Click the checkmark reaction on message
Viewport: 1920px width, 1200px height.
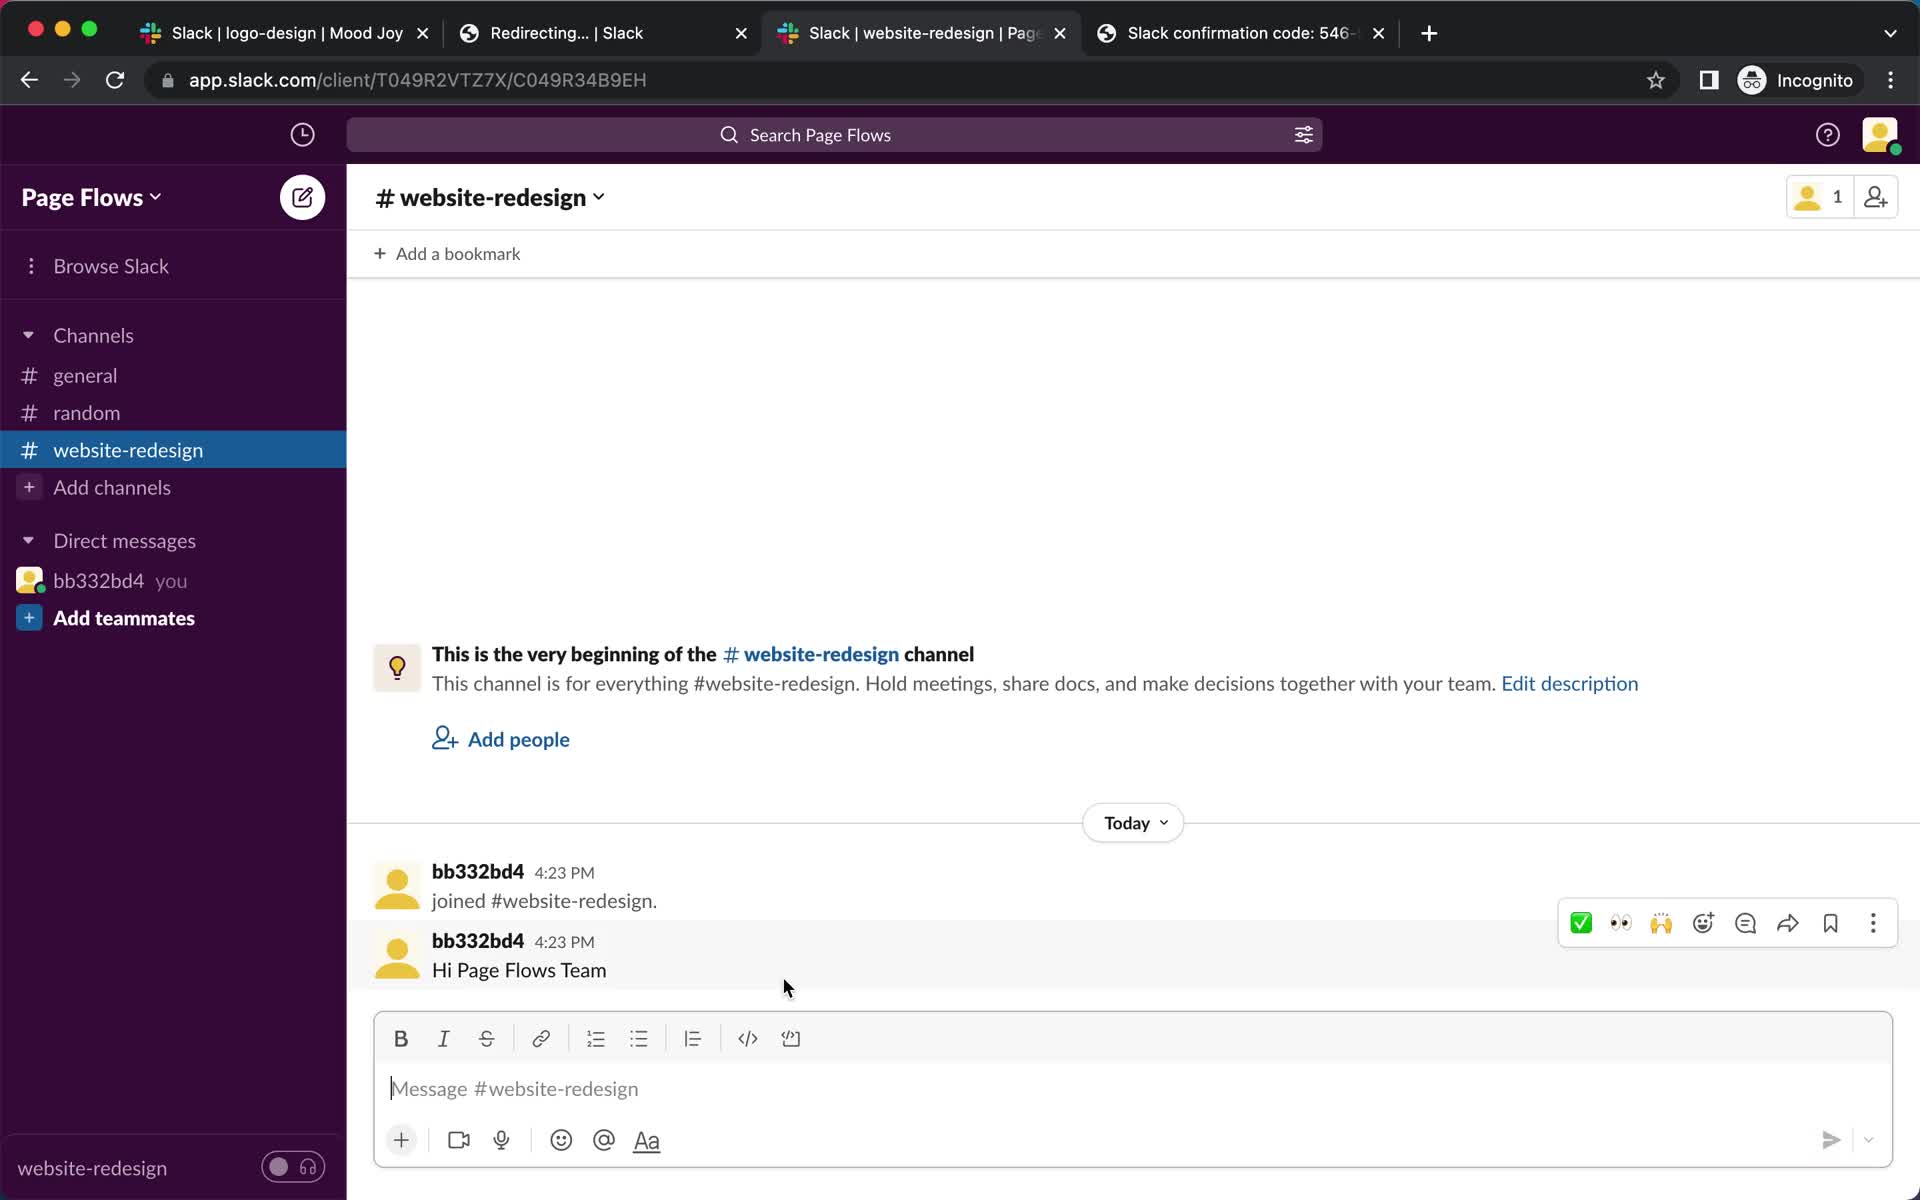1581,924
